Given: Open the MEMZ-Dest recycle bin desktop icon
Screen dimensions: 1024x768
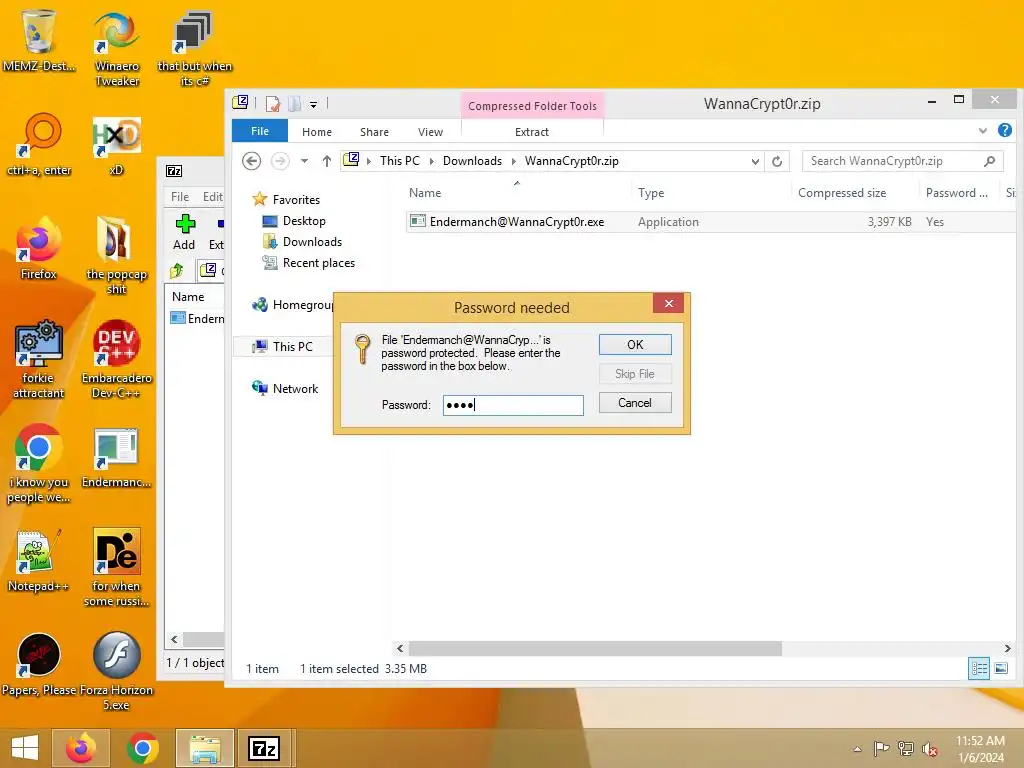Looking at the screenshot, I should (x=39, y=40).
